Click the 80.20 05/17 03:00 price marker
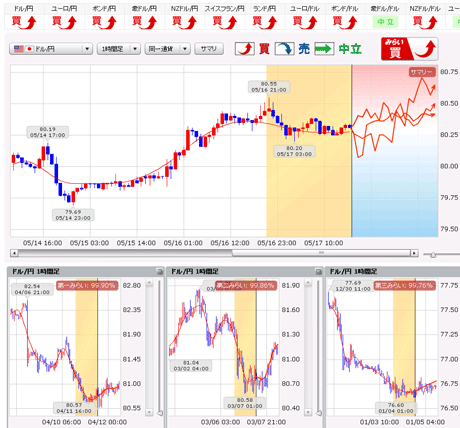This screenshot has height=428, width=460. point(294,151)
